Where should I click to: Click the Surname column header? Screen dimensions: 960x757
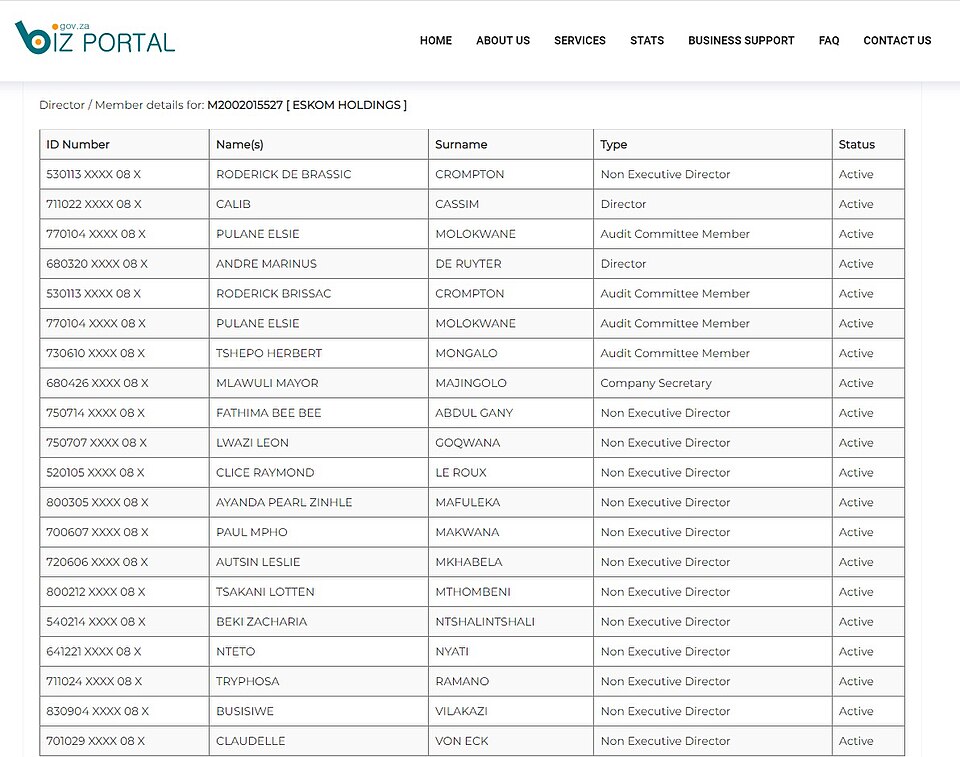click(461, 145)
